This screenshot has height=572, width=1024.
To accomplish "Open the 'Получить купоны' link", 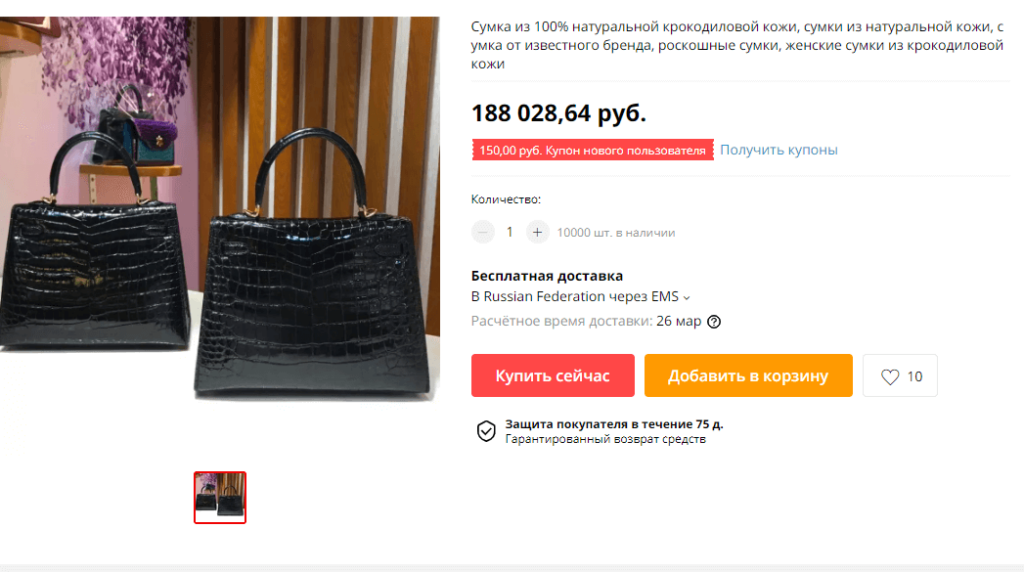I will pyautogui.click(x=778, y=150).
